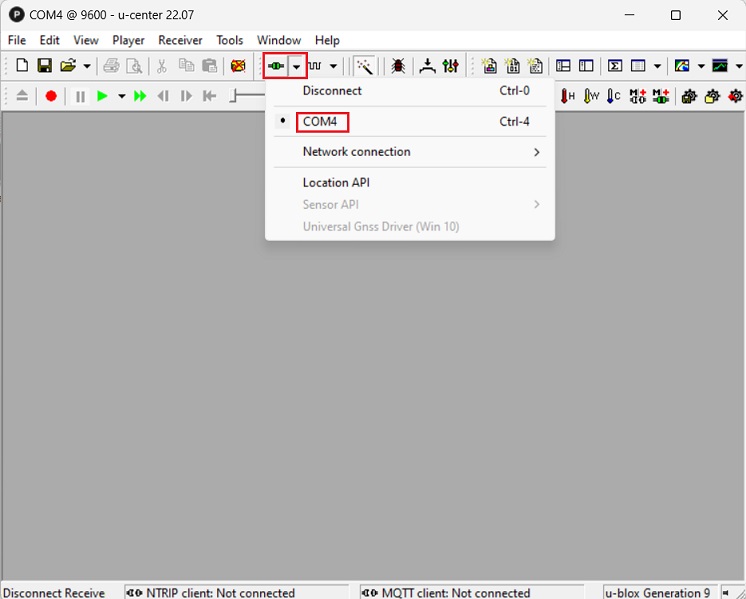The height and width of the screenshot is (599, 746).
Task: Click the debug bug icon
Action: pos(398,66)
